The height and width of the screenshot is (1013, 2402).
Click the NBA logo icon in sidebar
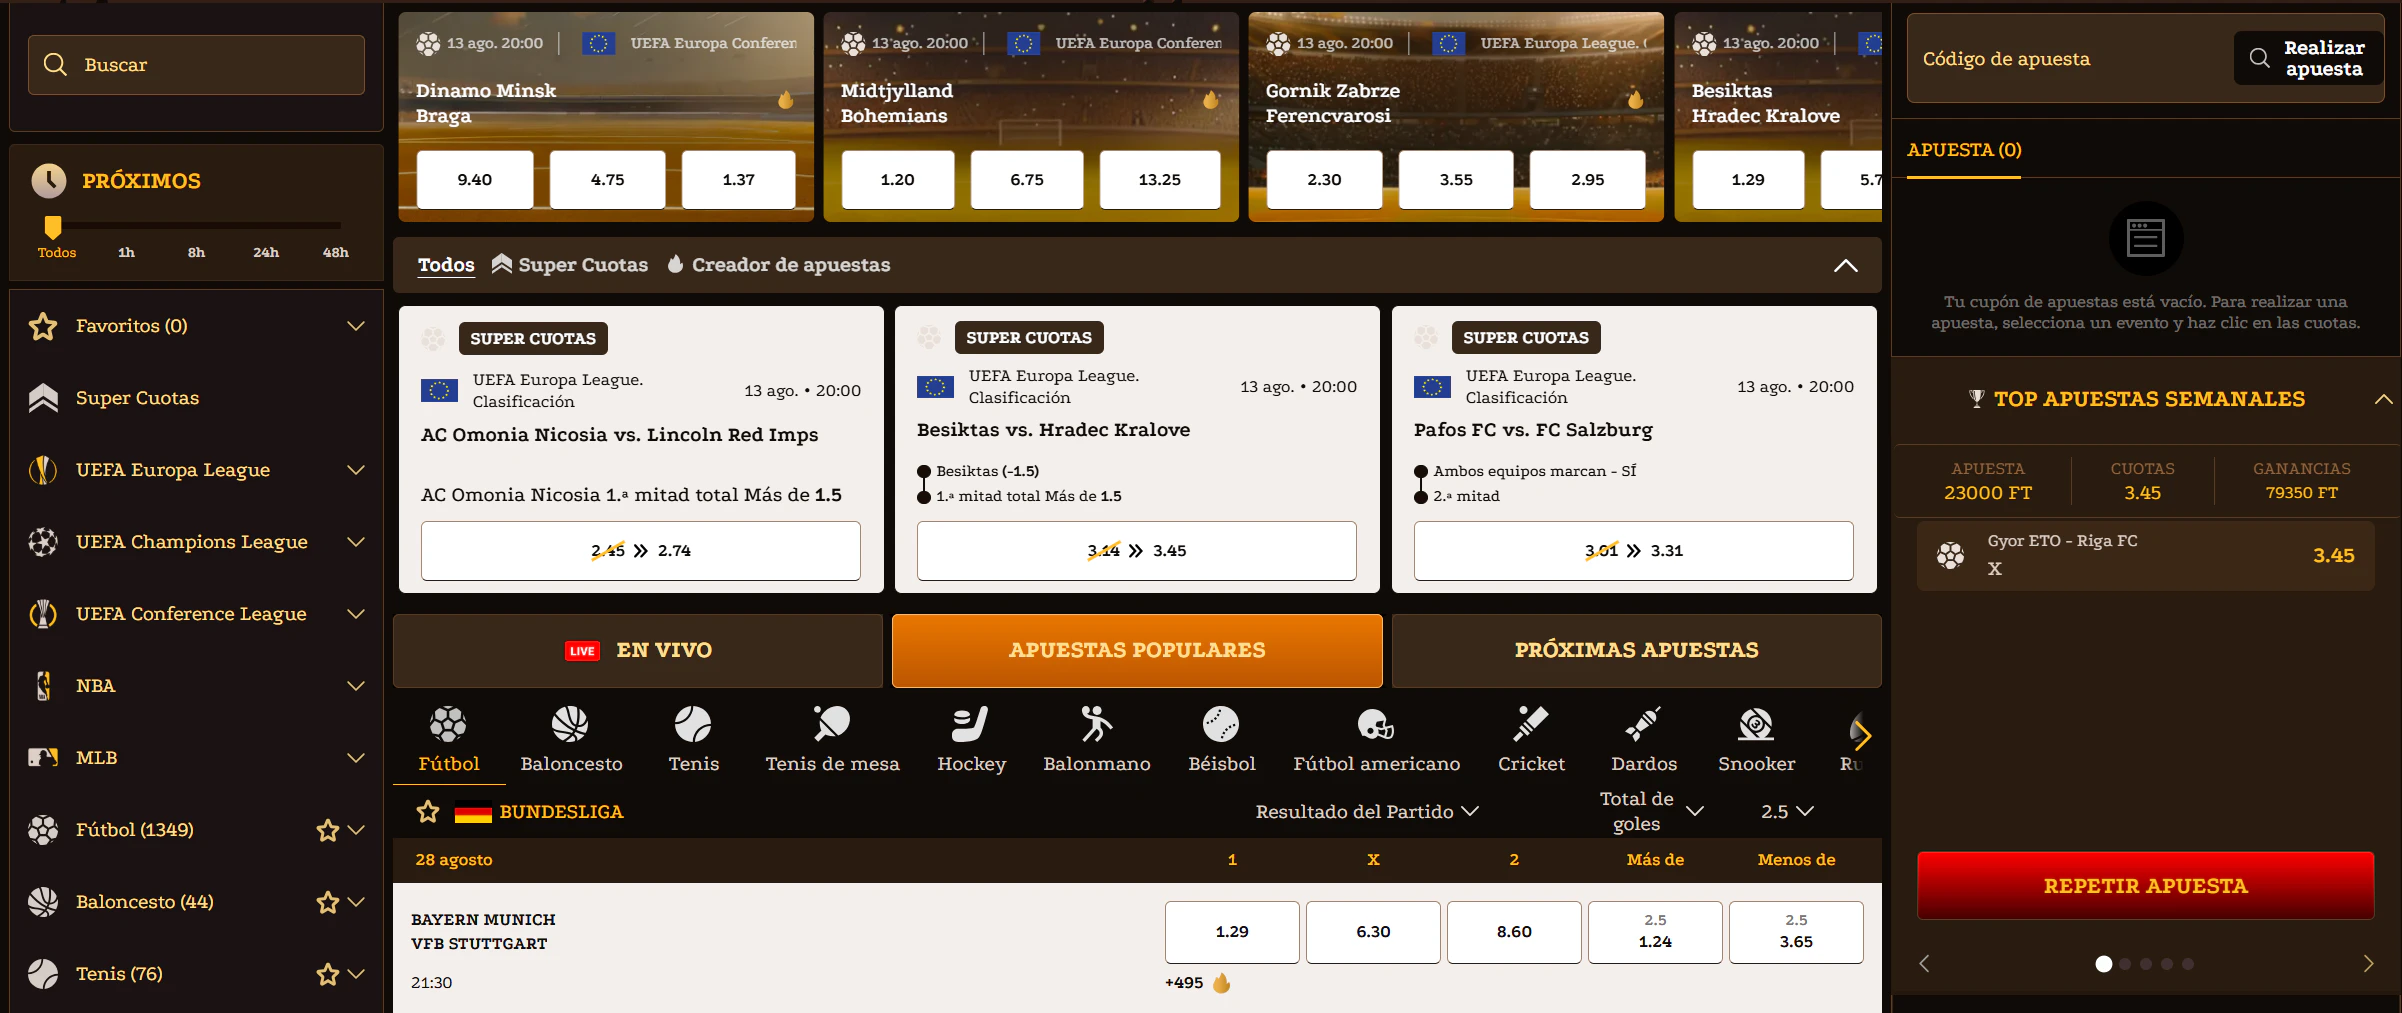pos(43,686)
